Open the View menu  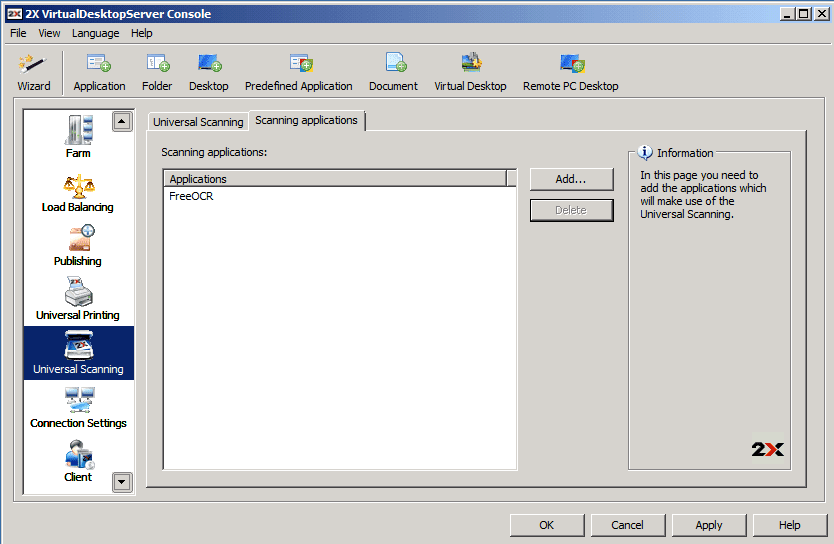49,33
